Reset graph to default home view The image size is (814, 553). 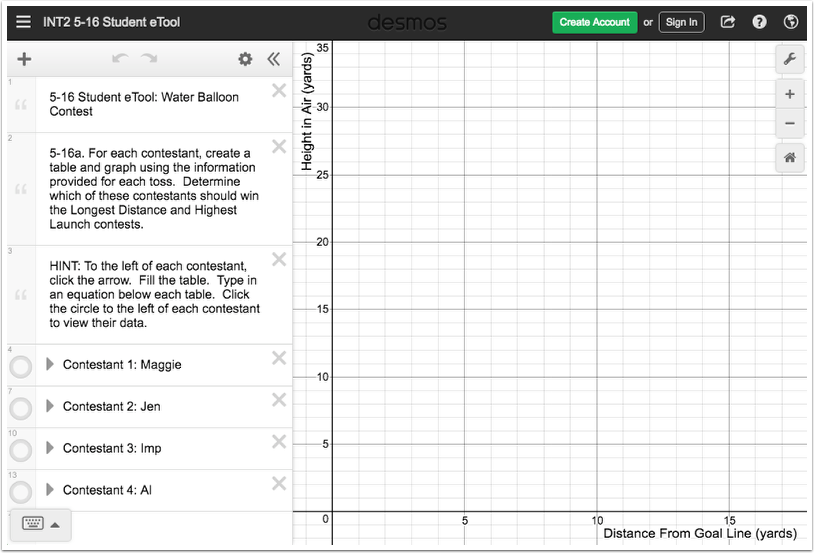[x=790, y=157]
